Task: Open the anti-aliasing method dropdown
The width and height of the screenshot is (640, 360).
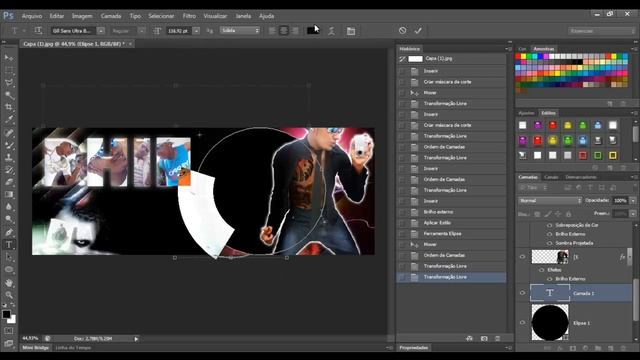Action: [240, 31]
